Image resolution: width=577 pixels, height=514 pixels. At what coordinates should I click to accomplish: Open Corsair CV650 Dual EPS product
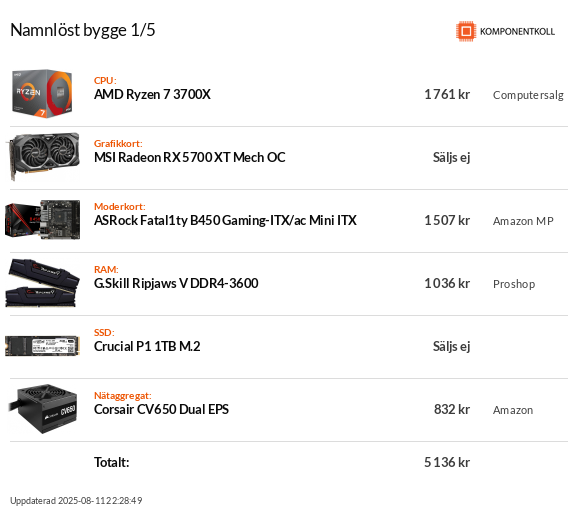pyautogui.click(x=161, y=409)
